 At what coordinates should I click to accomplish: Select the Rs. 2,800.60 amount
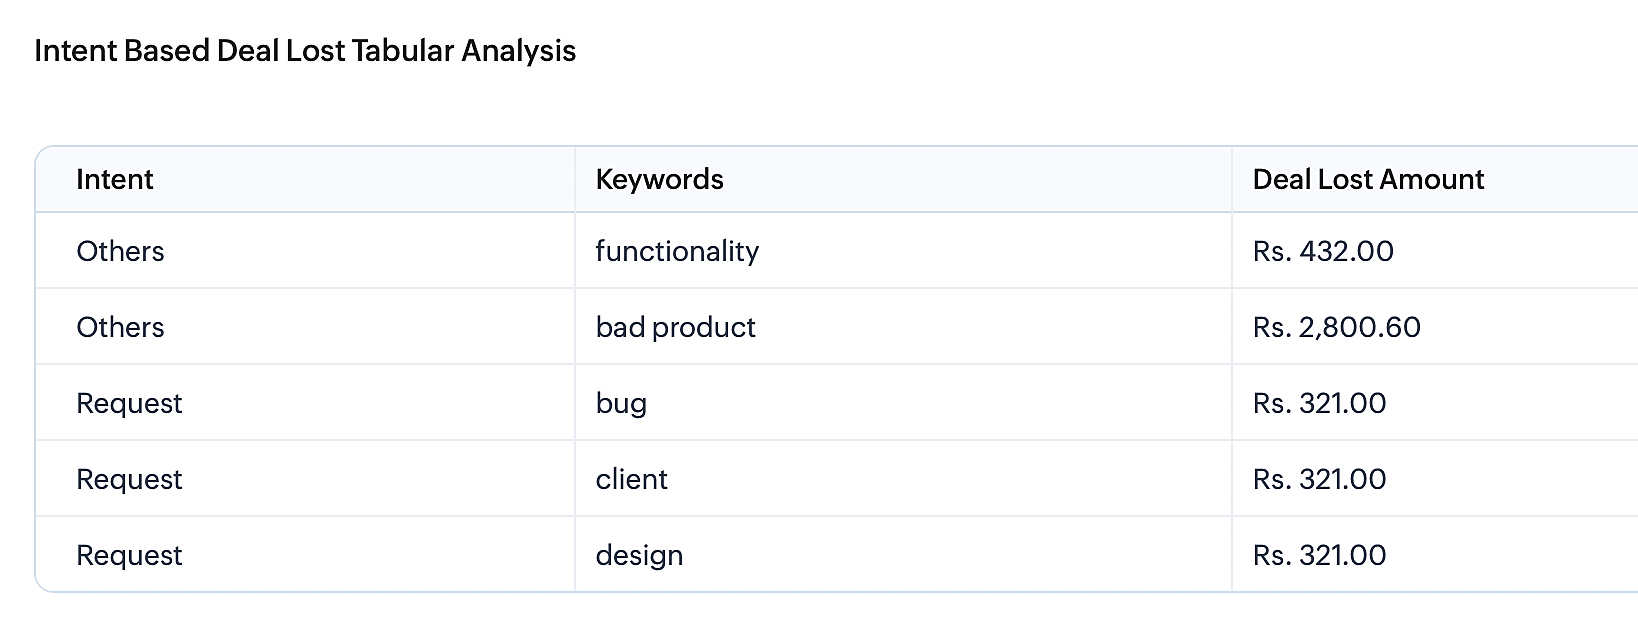(1336, 327)
